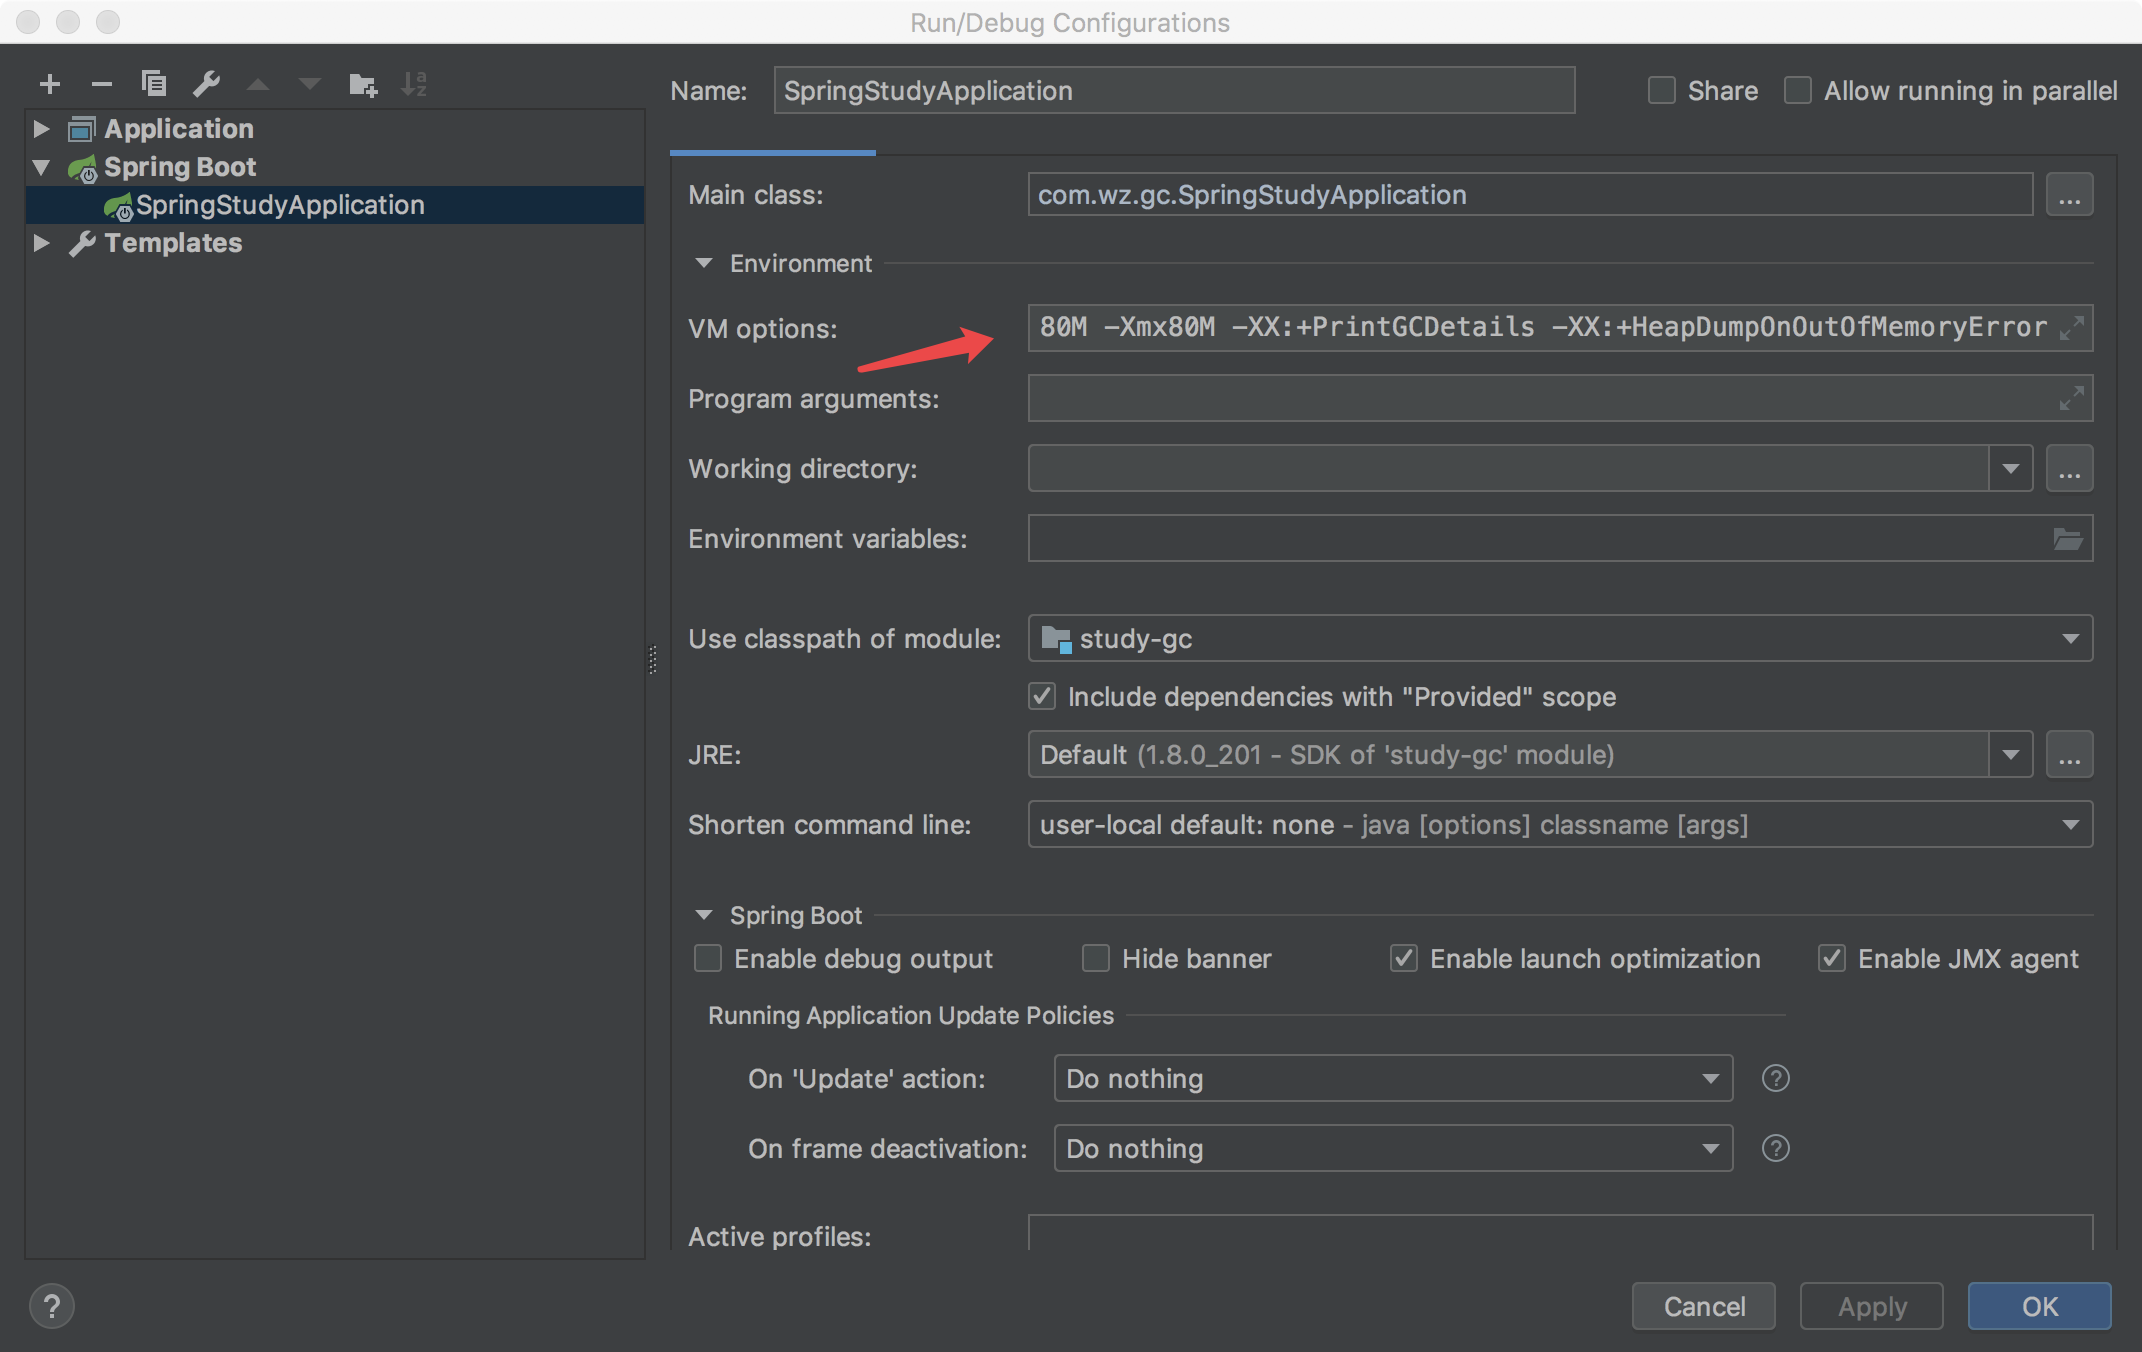Click the Cancel button
The image size is (2142, 1352).
pyautogui.click(x=1703, y=1306)
